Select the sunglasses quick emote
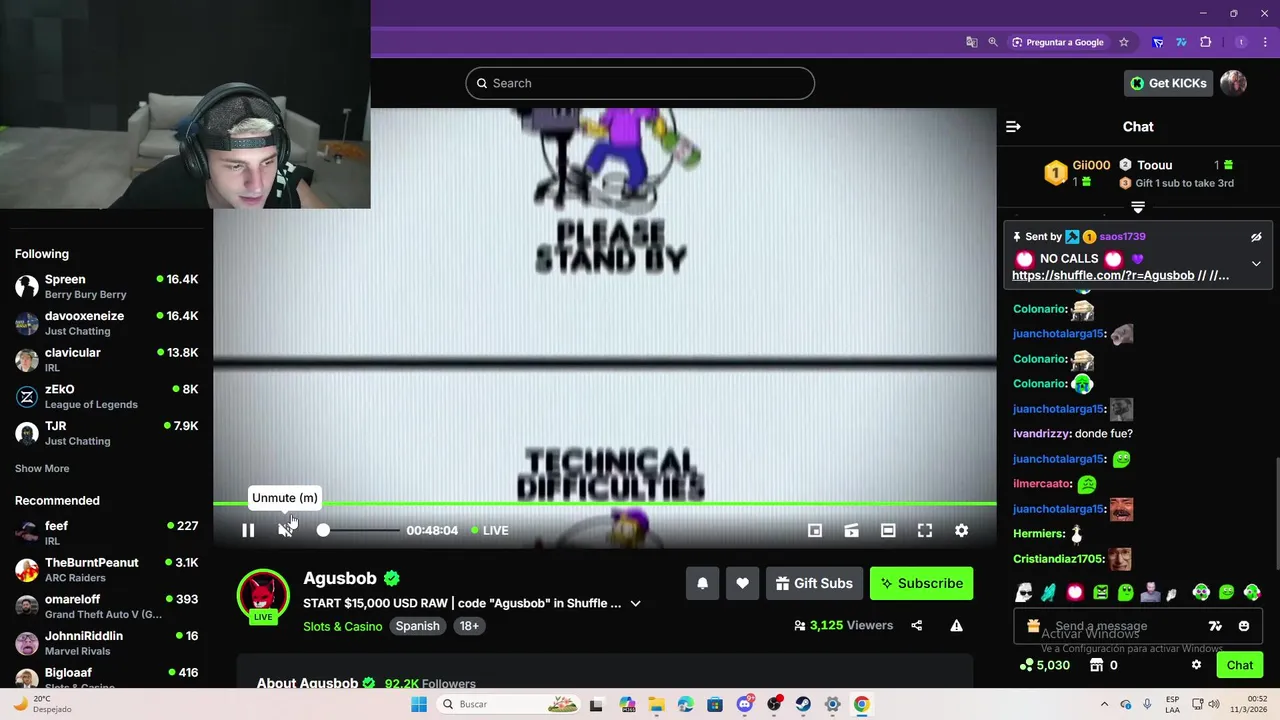1280x720 pixels. [x=1024, y=593]
